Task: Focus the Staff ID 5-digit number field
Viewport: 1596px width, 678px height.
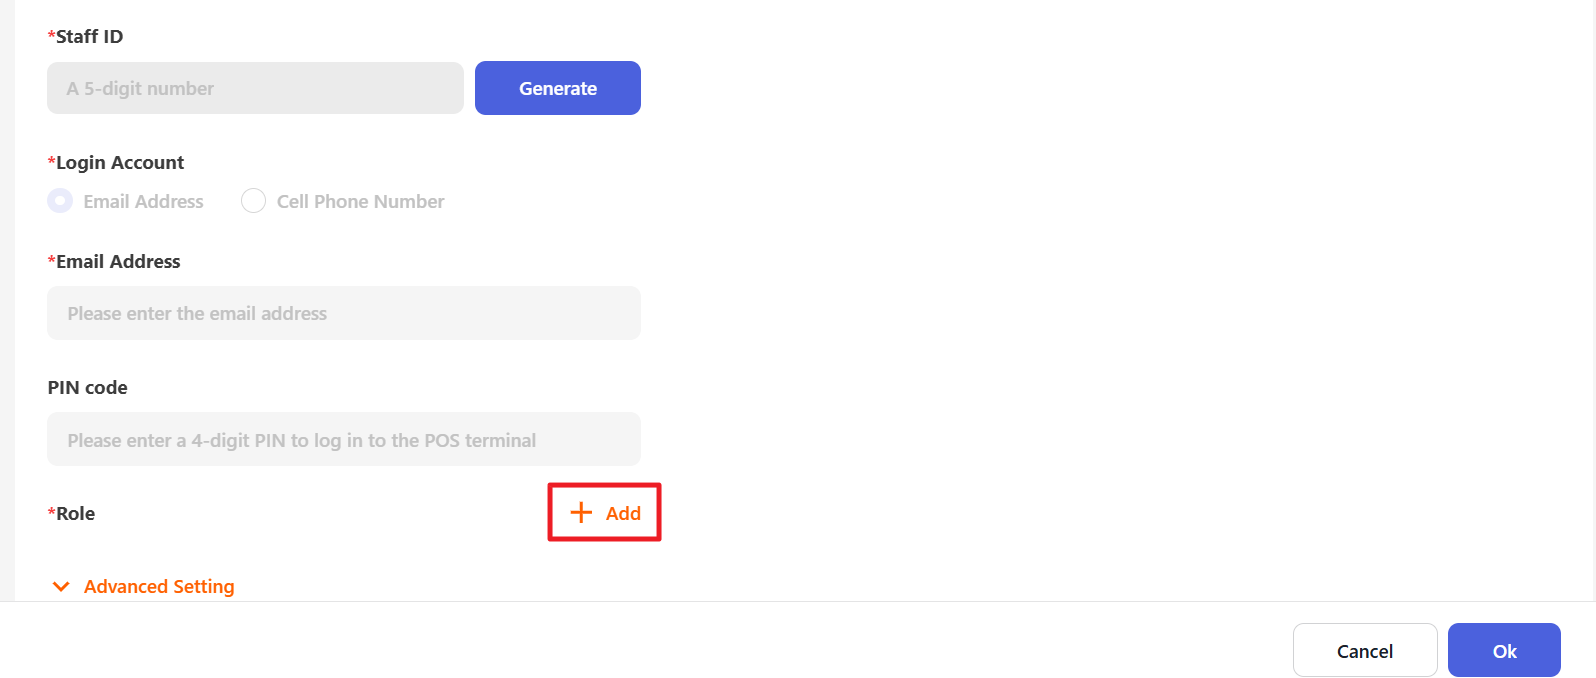Action: (x=255, y=88)
